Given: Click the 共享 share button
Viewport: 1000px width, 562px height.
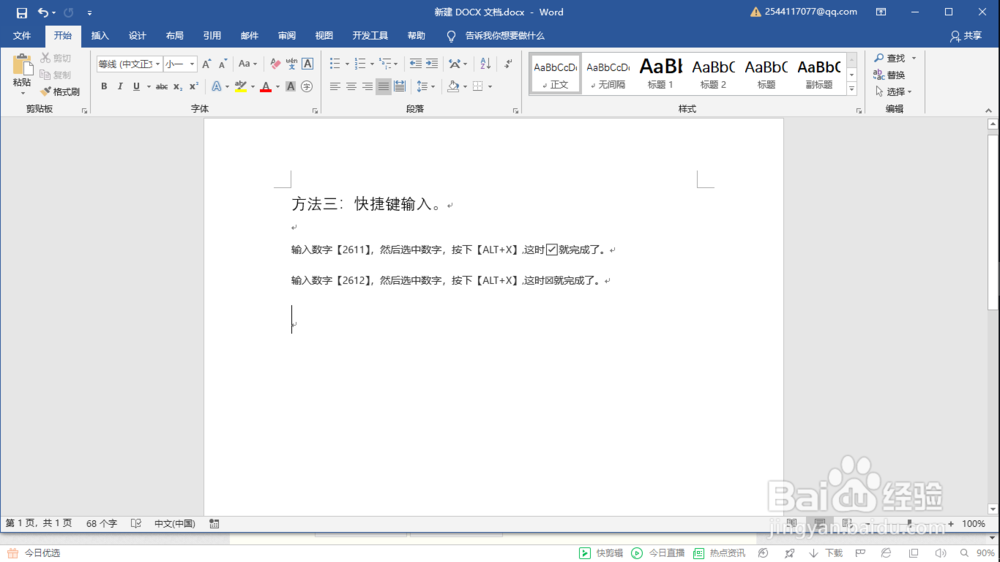Looking at the screenshot, I should 966,36.
